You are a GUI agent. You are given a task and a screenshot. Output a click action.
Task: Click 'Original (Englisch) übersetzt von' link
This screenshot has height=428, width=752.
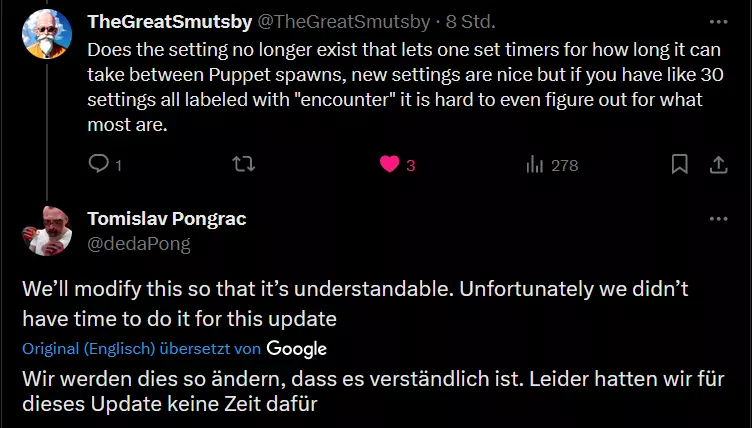(142, 348)
